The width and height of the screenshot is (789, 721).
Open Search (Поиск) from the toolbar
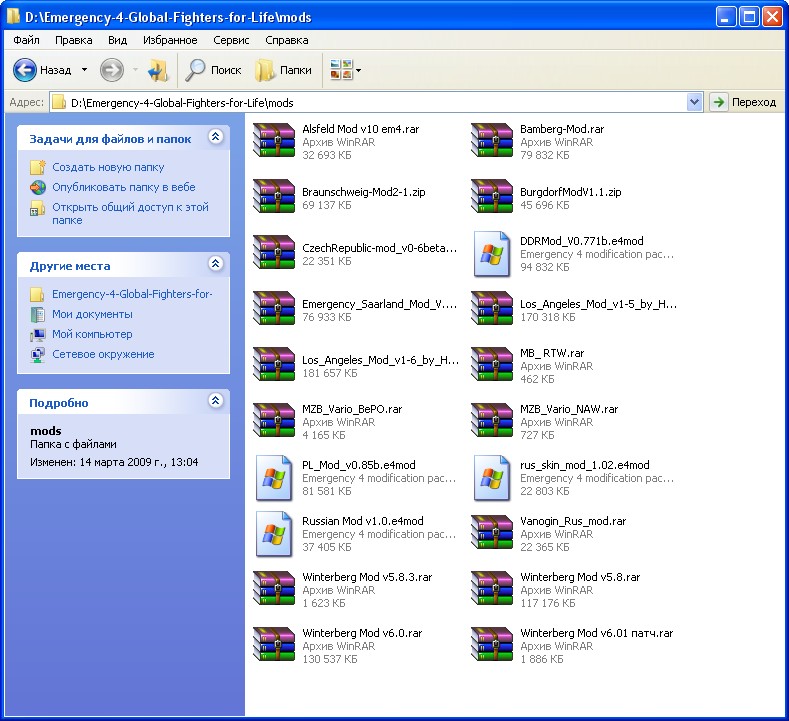click(x=213, y=70)
